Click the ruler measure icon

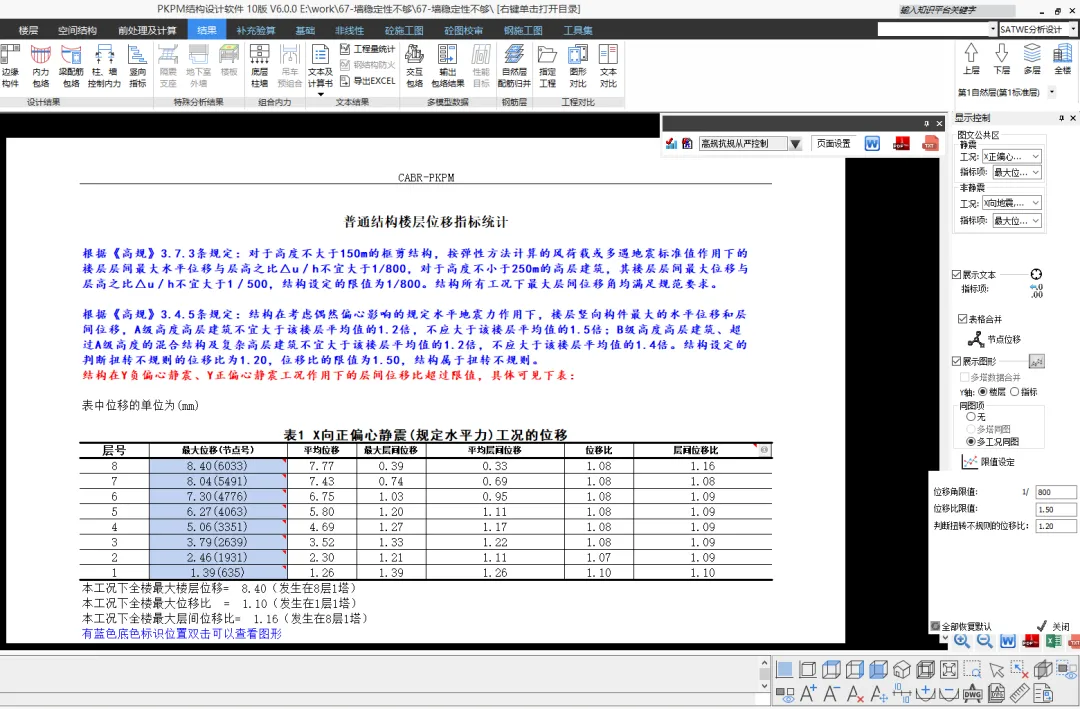point(1019,693)
